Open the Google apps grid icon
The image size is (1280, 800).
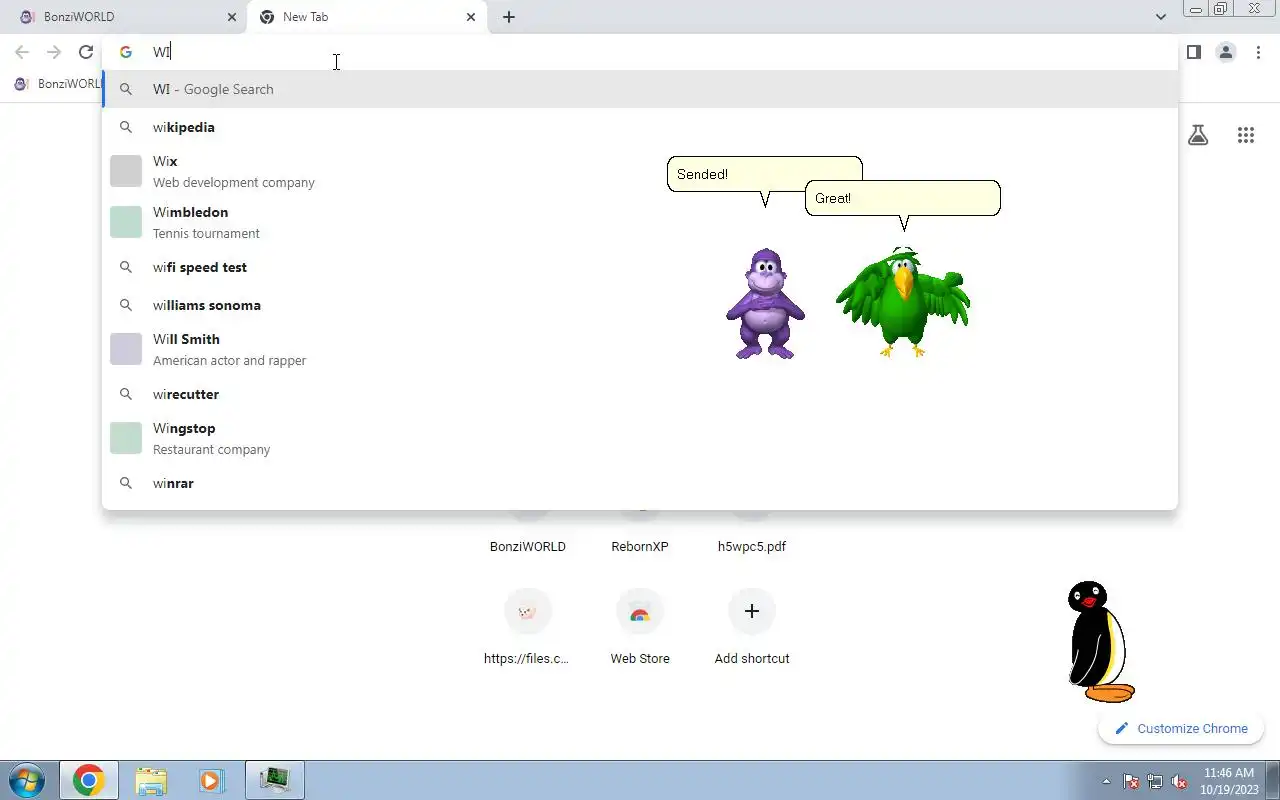coord(1246,135)
